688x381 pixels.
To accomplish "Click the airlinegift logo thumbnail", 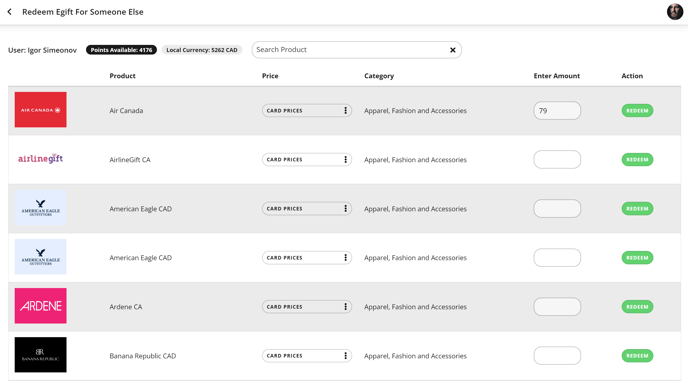I will 40,159.
